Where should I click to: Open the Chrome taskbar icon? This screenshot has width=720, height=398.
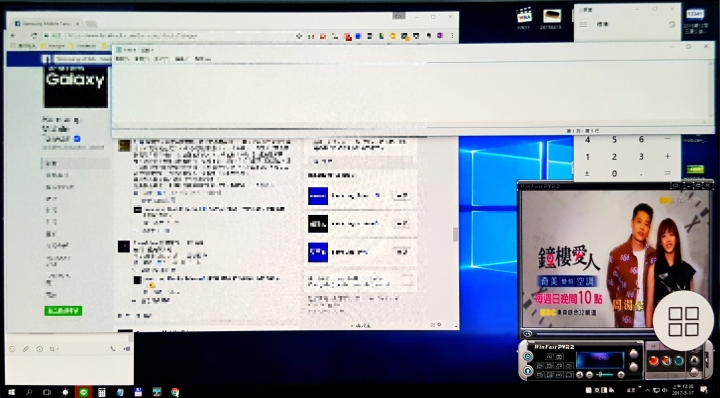(x=175, y=392)
